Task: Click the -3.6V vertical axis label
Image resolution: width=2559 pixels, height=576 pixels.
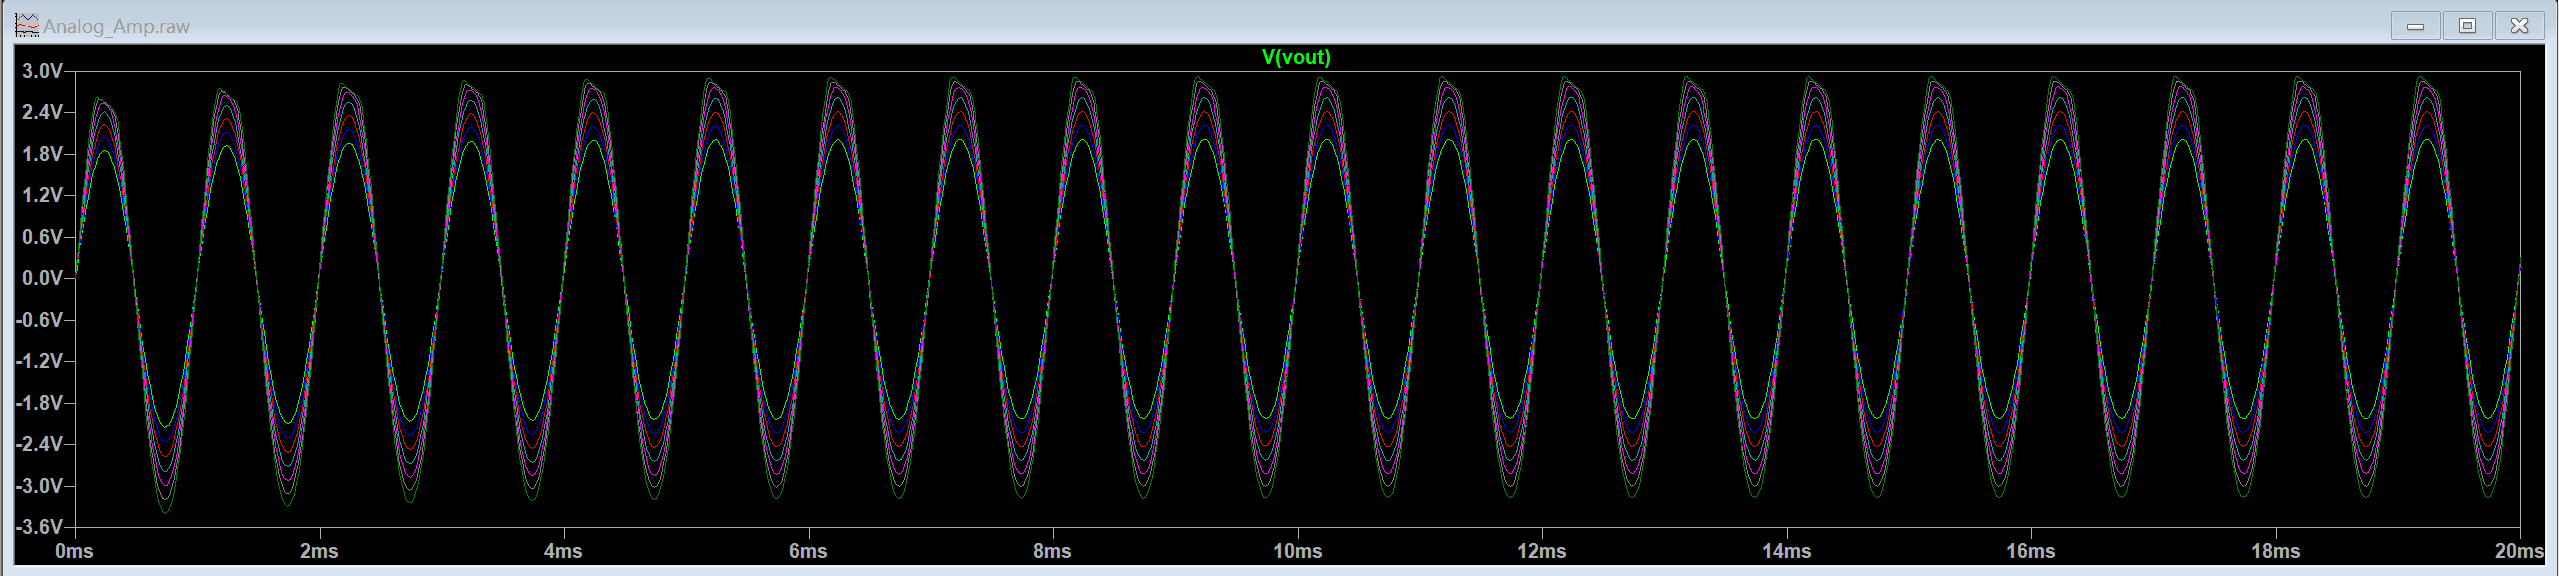Action: (x=40, y=527)
